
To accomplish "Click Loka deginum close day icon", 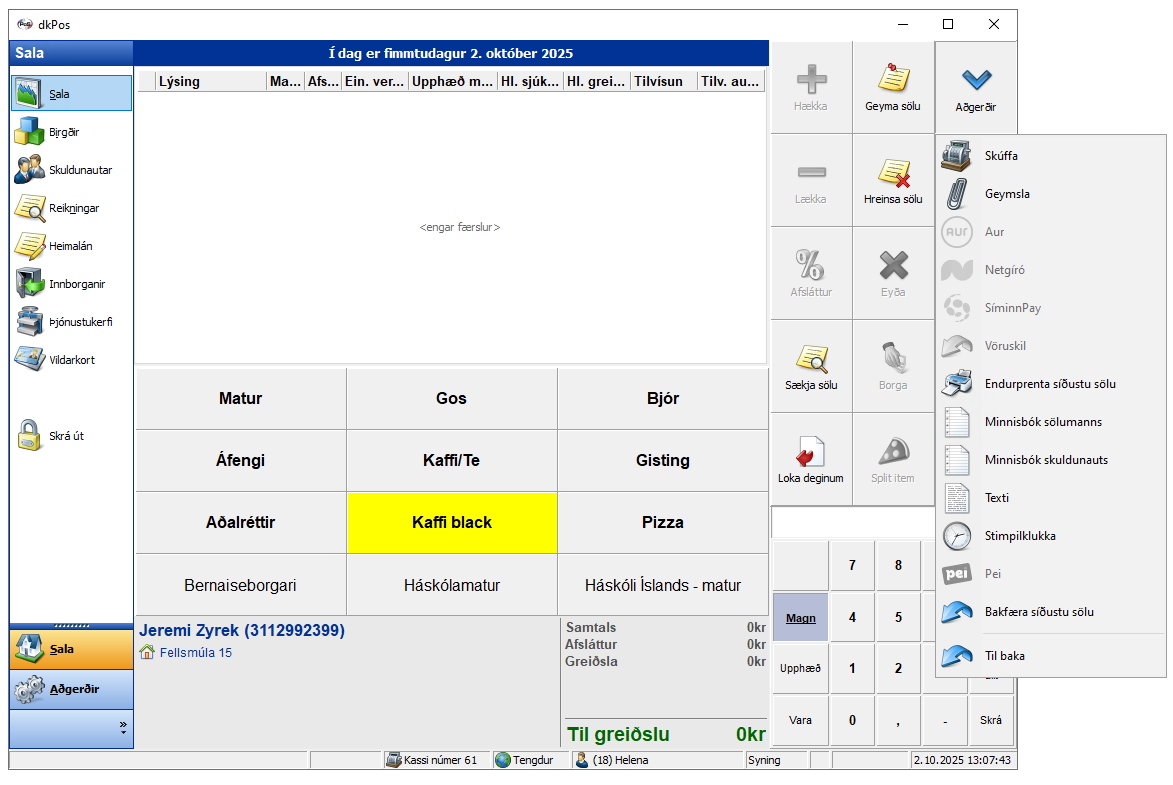I will pos(810,451).
